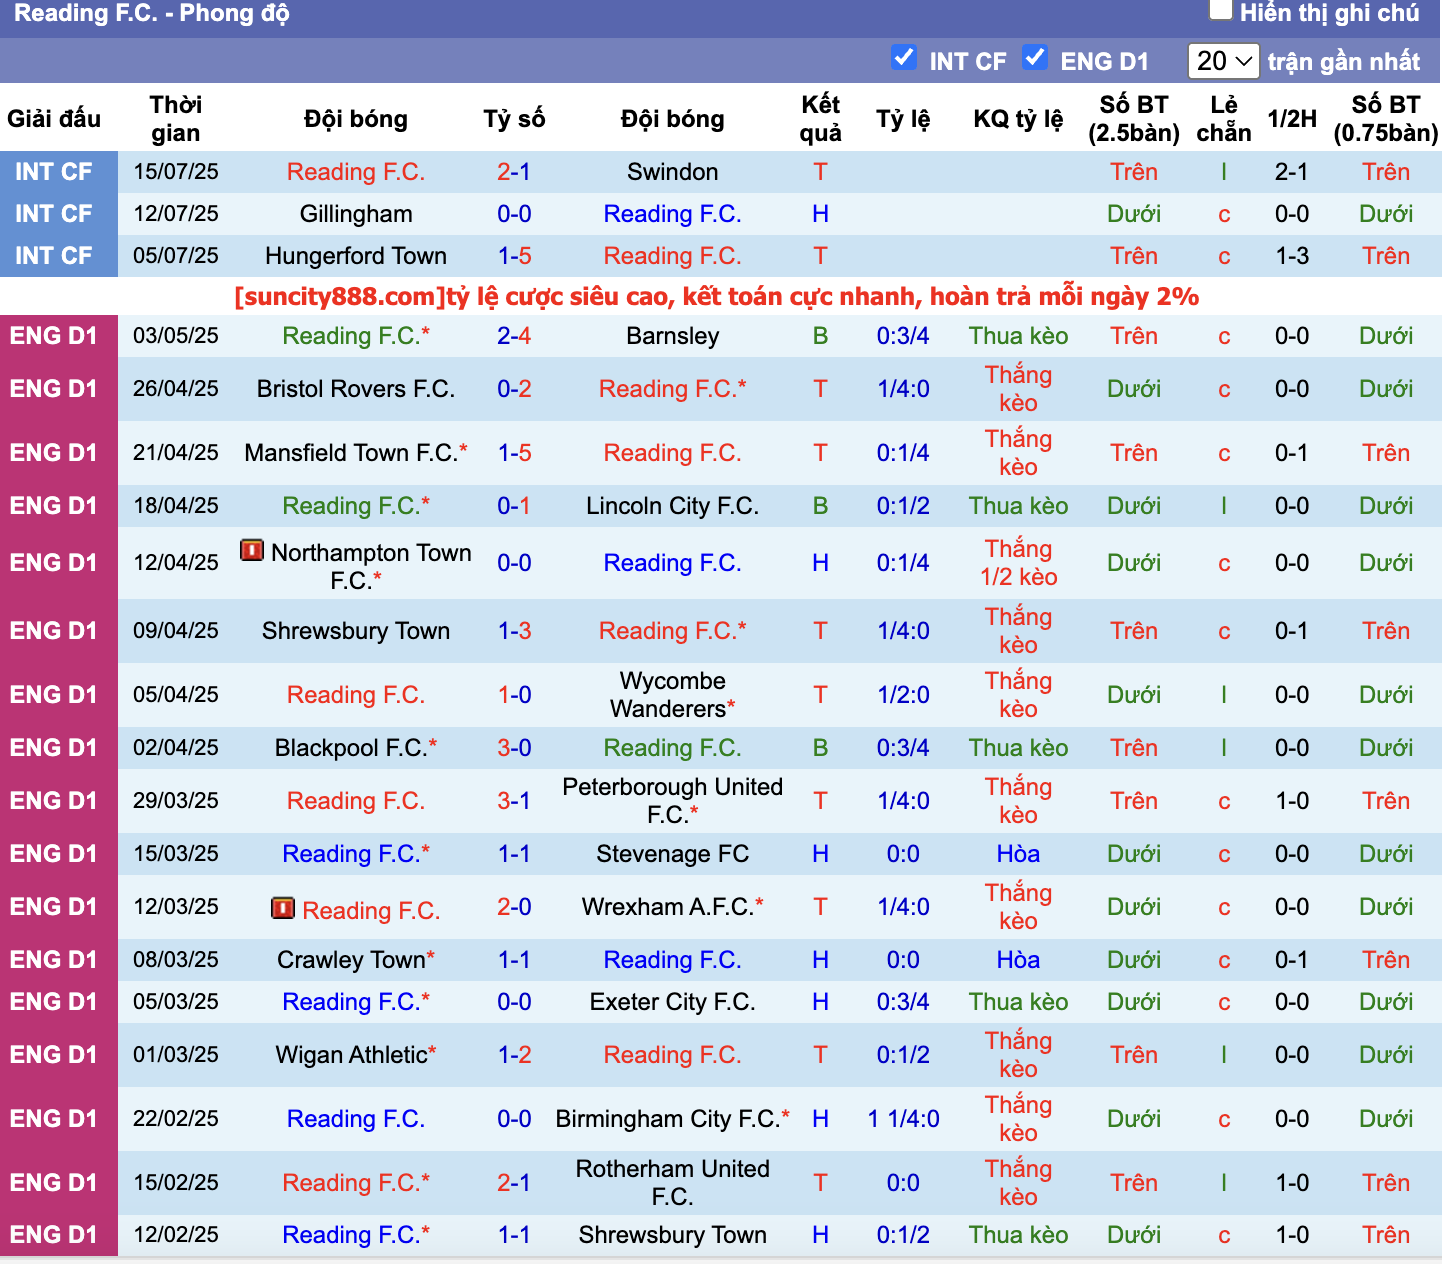Click the 2-4 score against Barnsley

pos(514,336)
